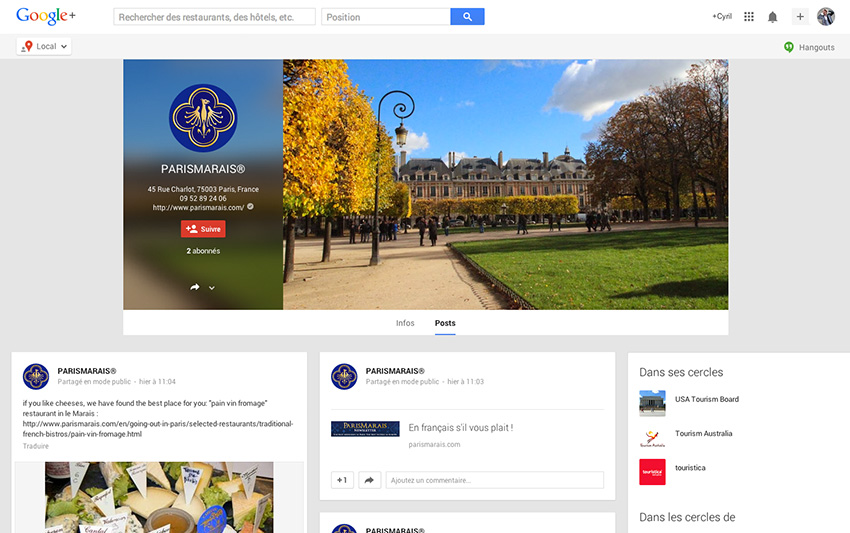Share the PARISMARAIS page with arrow icon
Viewport: 850px width, 533px height.
(x=195, y=287)
